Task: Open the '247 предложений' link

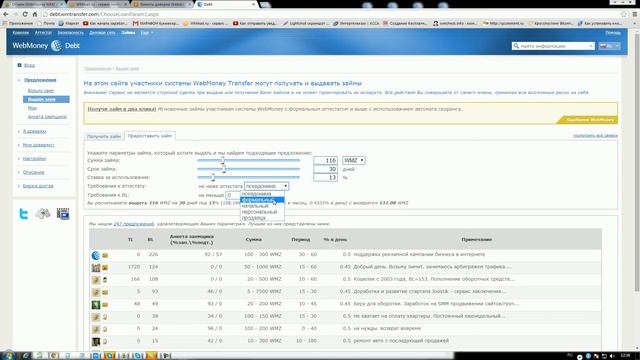Action: point(133,224)
